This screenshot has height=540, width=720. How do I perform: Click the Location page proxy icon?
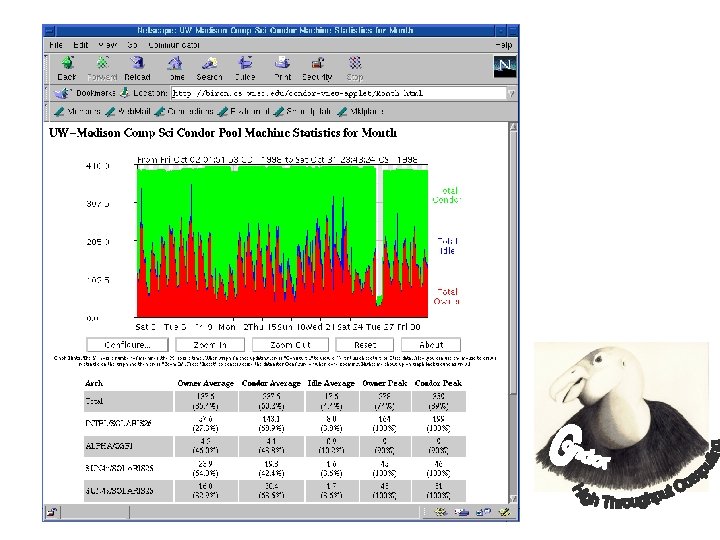(x=124, y=93)
